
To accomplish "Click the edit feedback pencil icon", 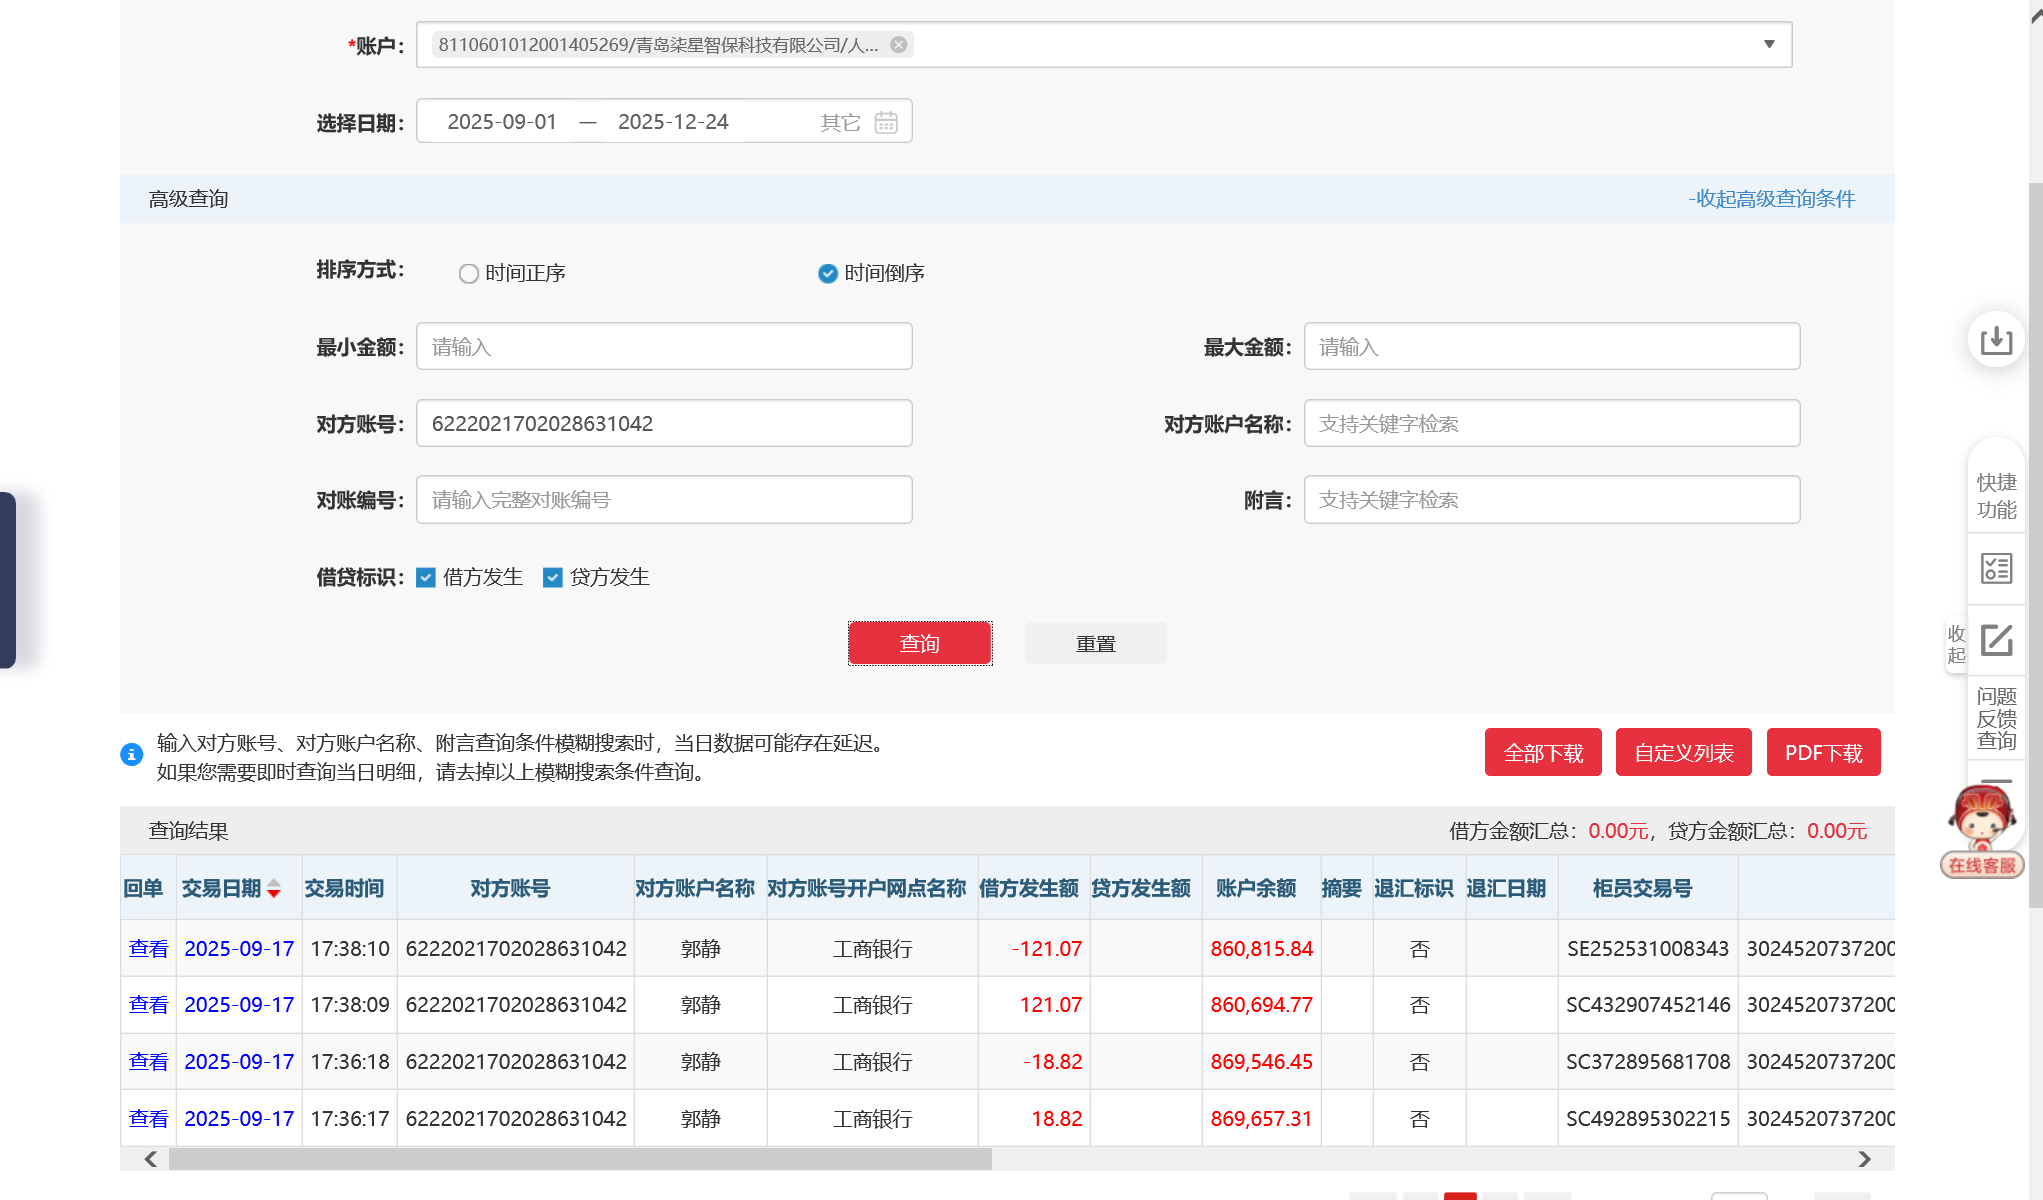I will pos(1996,640).
